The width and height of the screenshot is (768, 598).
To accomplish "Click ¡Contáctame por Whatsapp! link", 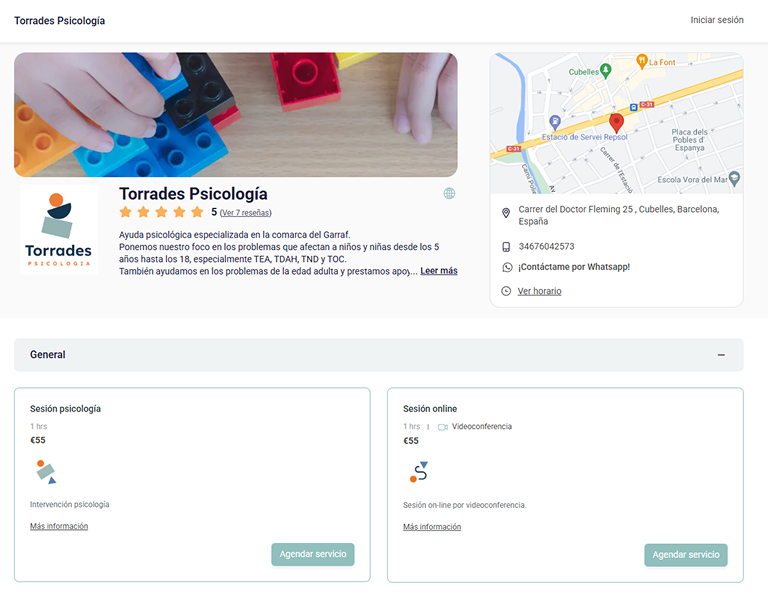I will coord(574,267).
